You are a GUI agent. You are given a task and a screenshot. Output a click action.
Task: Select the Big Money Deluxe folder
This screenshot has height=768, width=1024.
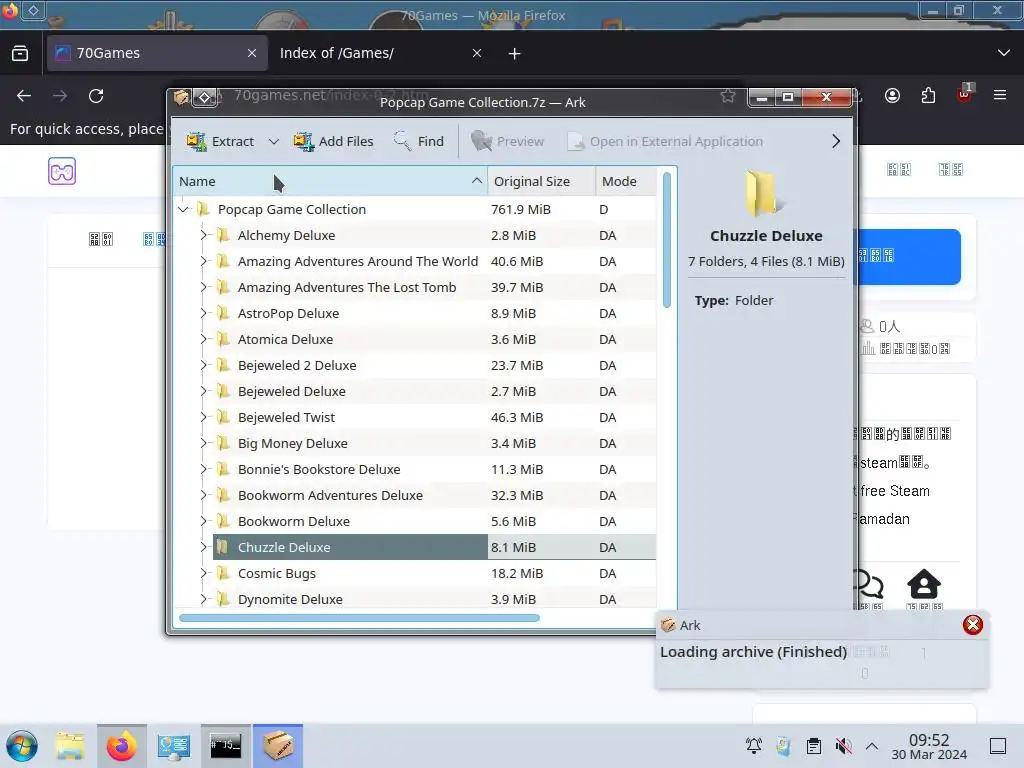pos(293,443)
